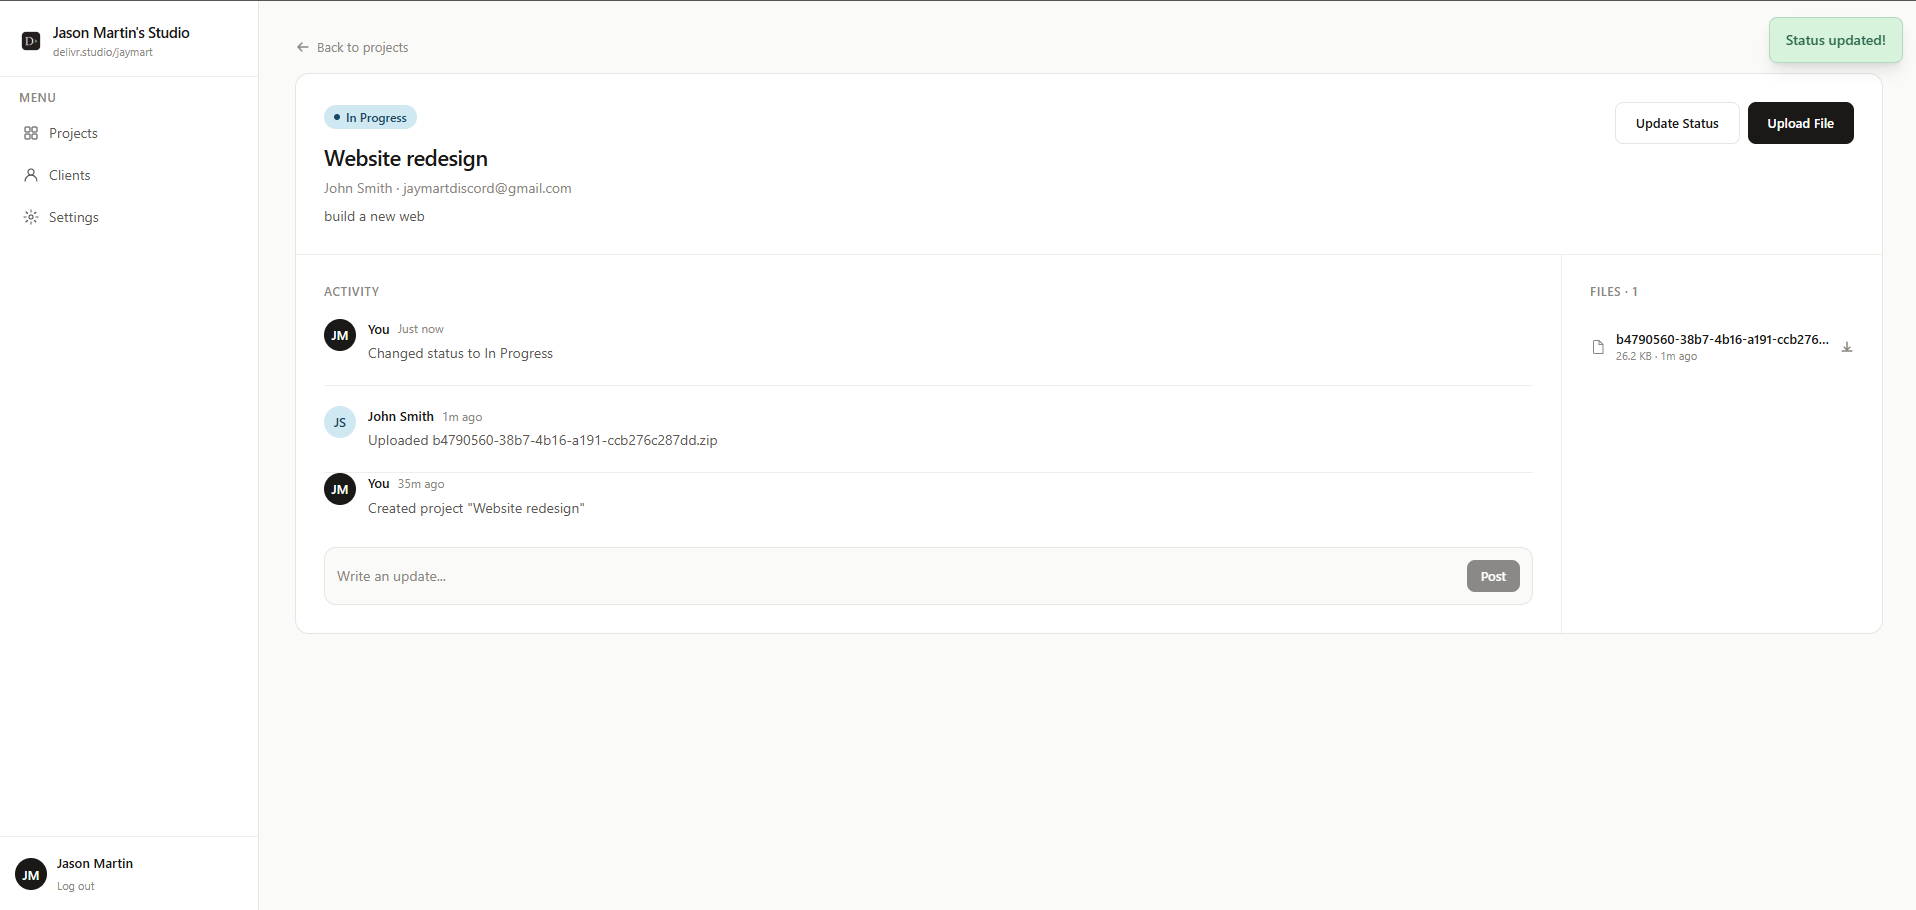Click the studio logo avatar in top left
Screen dimensions: 1916x910
tap(30, 40)
